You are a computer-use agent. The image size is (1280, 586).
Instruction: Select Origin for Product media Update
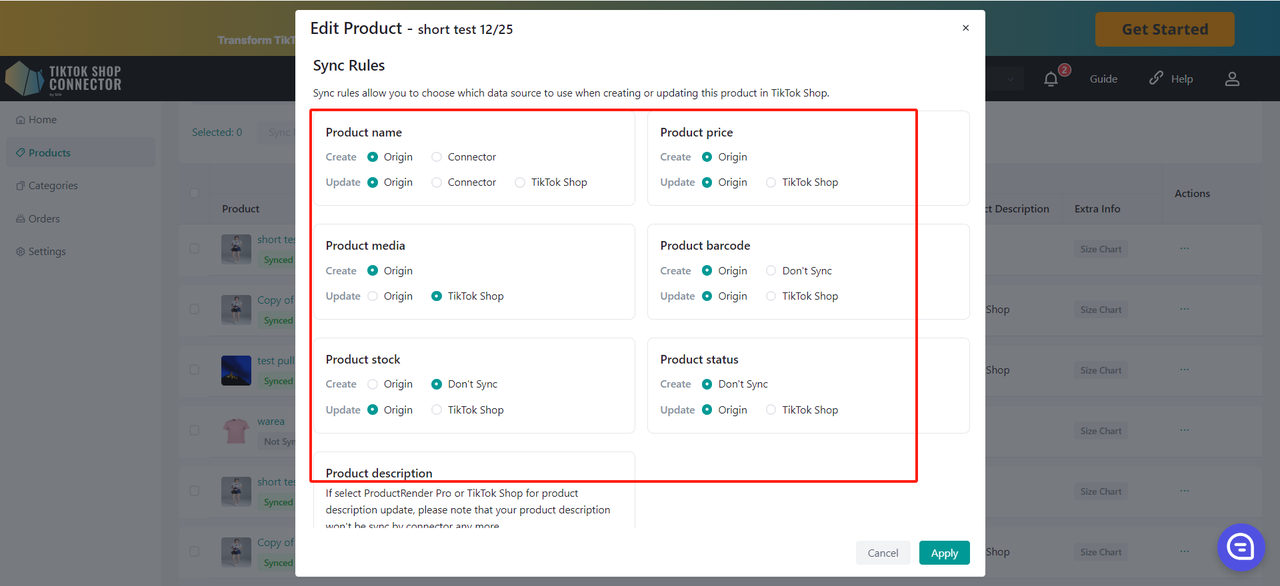coord(373,296)
